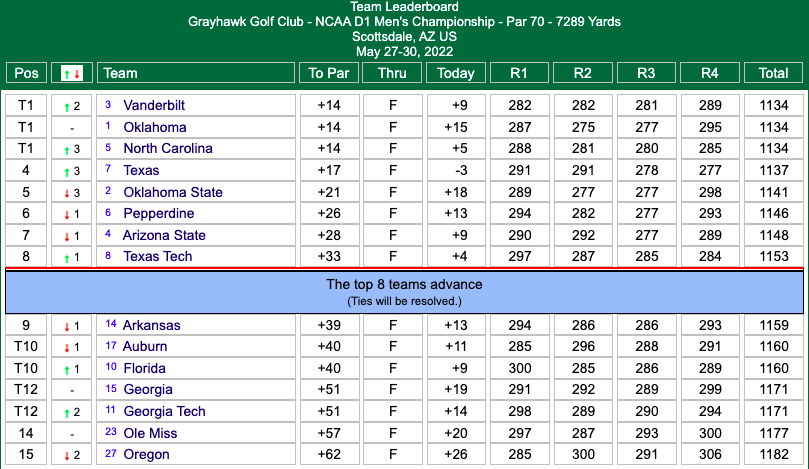Image resolution: width=809 pixels, height=469 pixels.
Task: Click Pepperdine's red down arrow indicator
Action: point(66,214)
